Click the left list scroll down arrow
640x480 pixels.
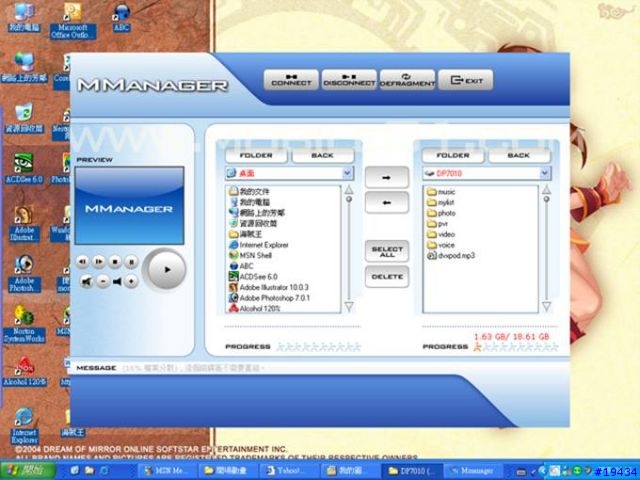349,306
